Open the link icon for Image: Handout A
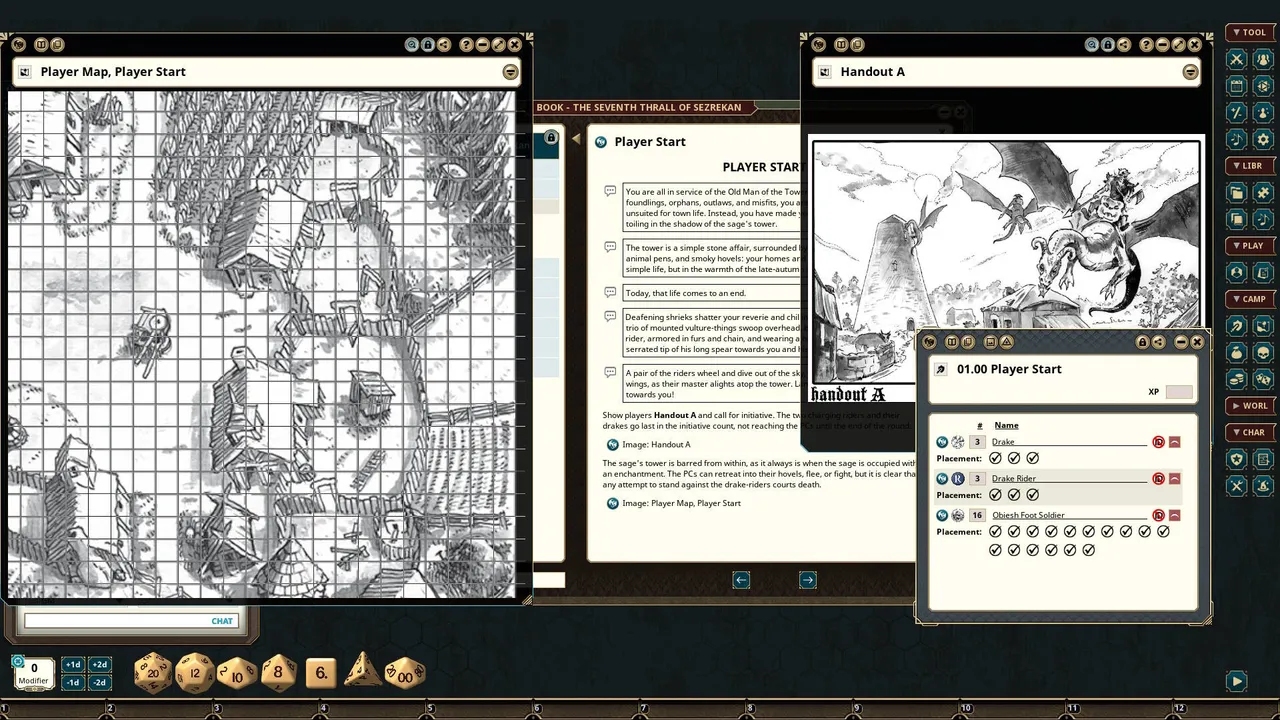Viewport: 1280px width, 720px height. (x=612, y=445)
